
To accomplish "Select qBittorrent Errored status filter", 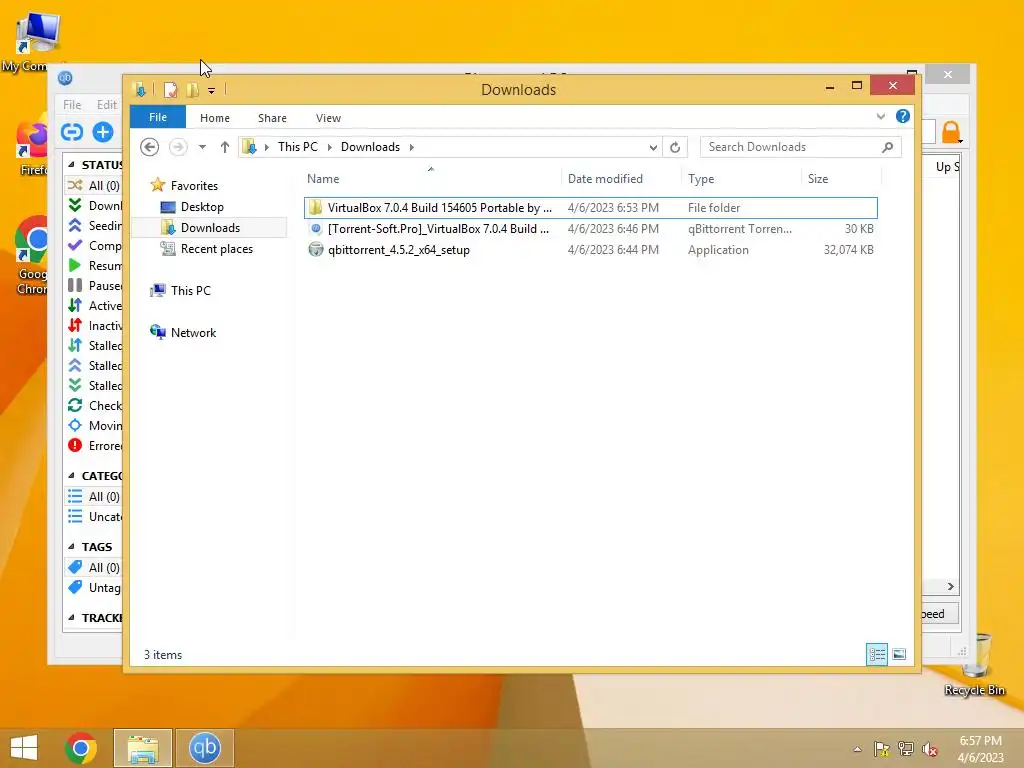I will 94,445.
